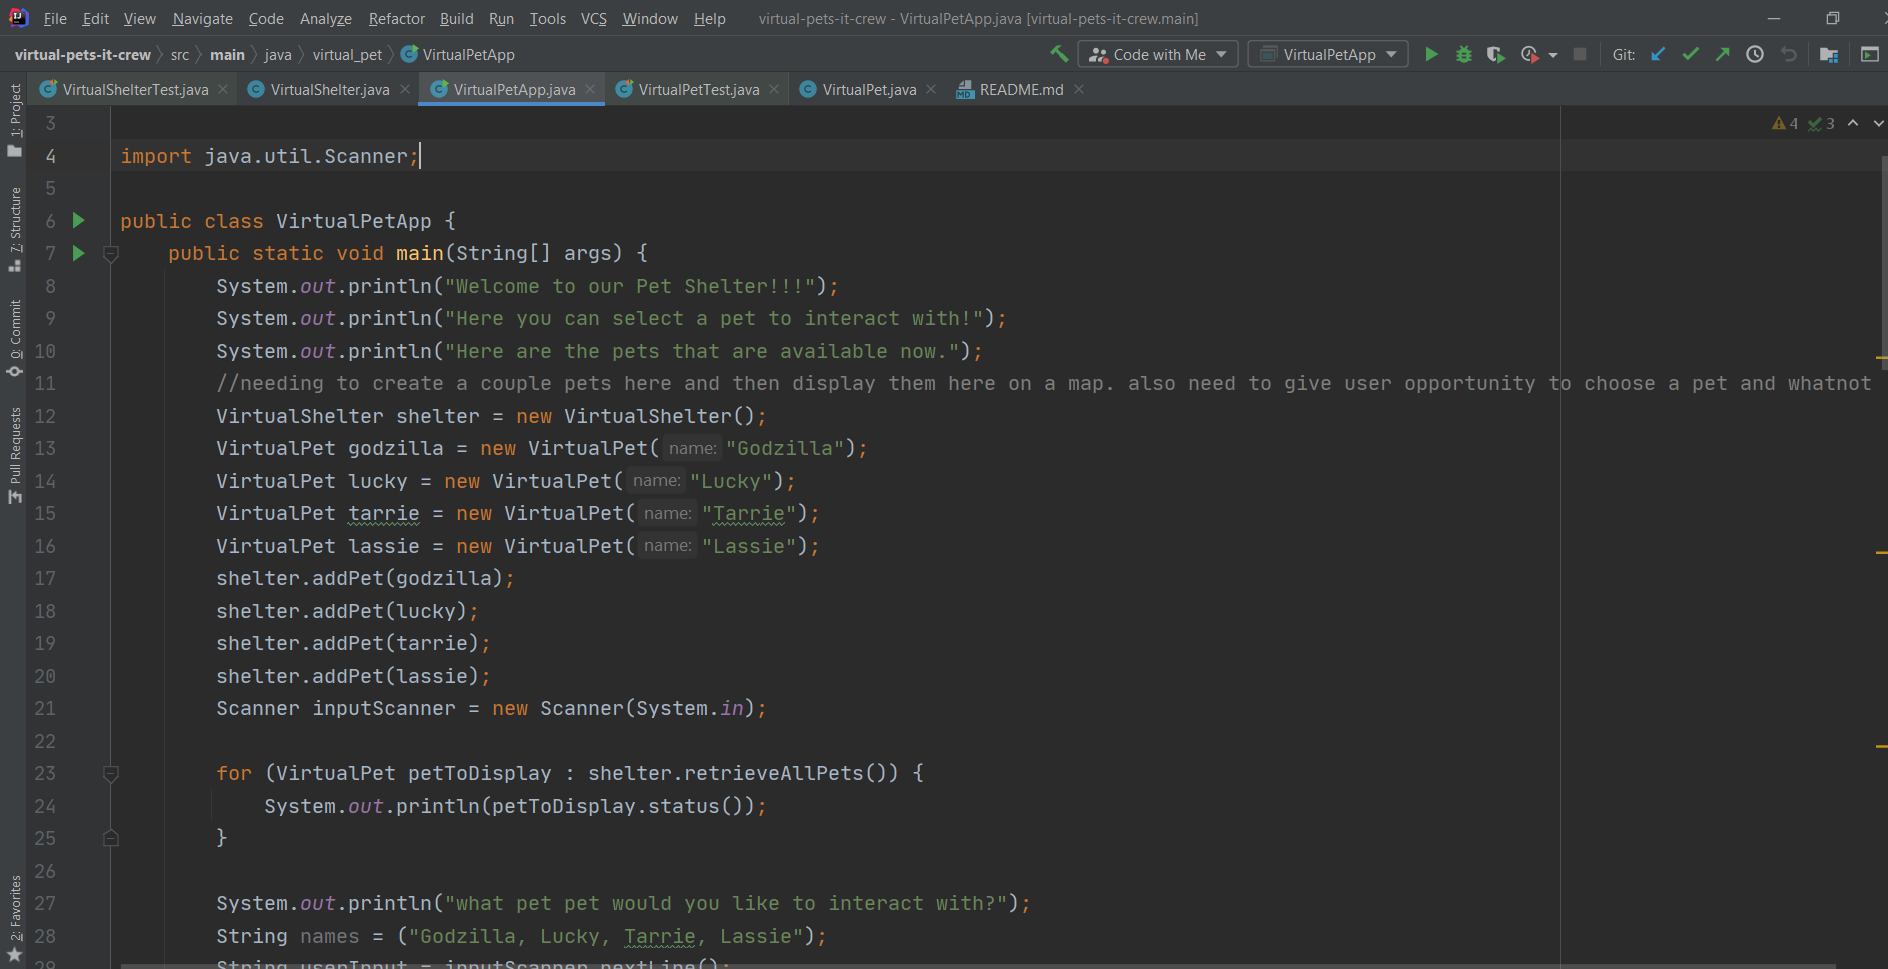Click src in the breadcrumb path
The height and width of the screenshot is (969, 1888).
pyautogui.click(x=179, y=54)
